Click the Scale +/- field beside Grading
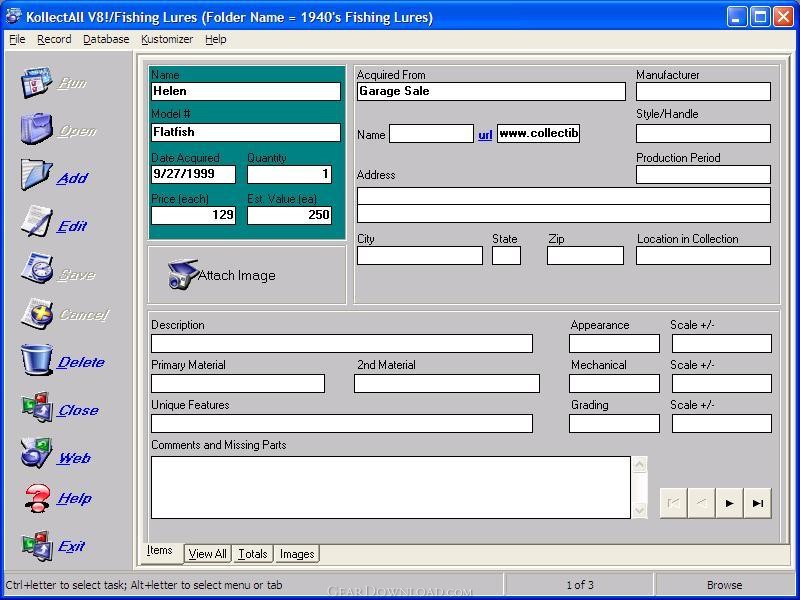Screen dimensions: 800x600 722,423
